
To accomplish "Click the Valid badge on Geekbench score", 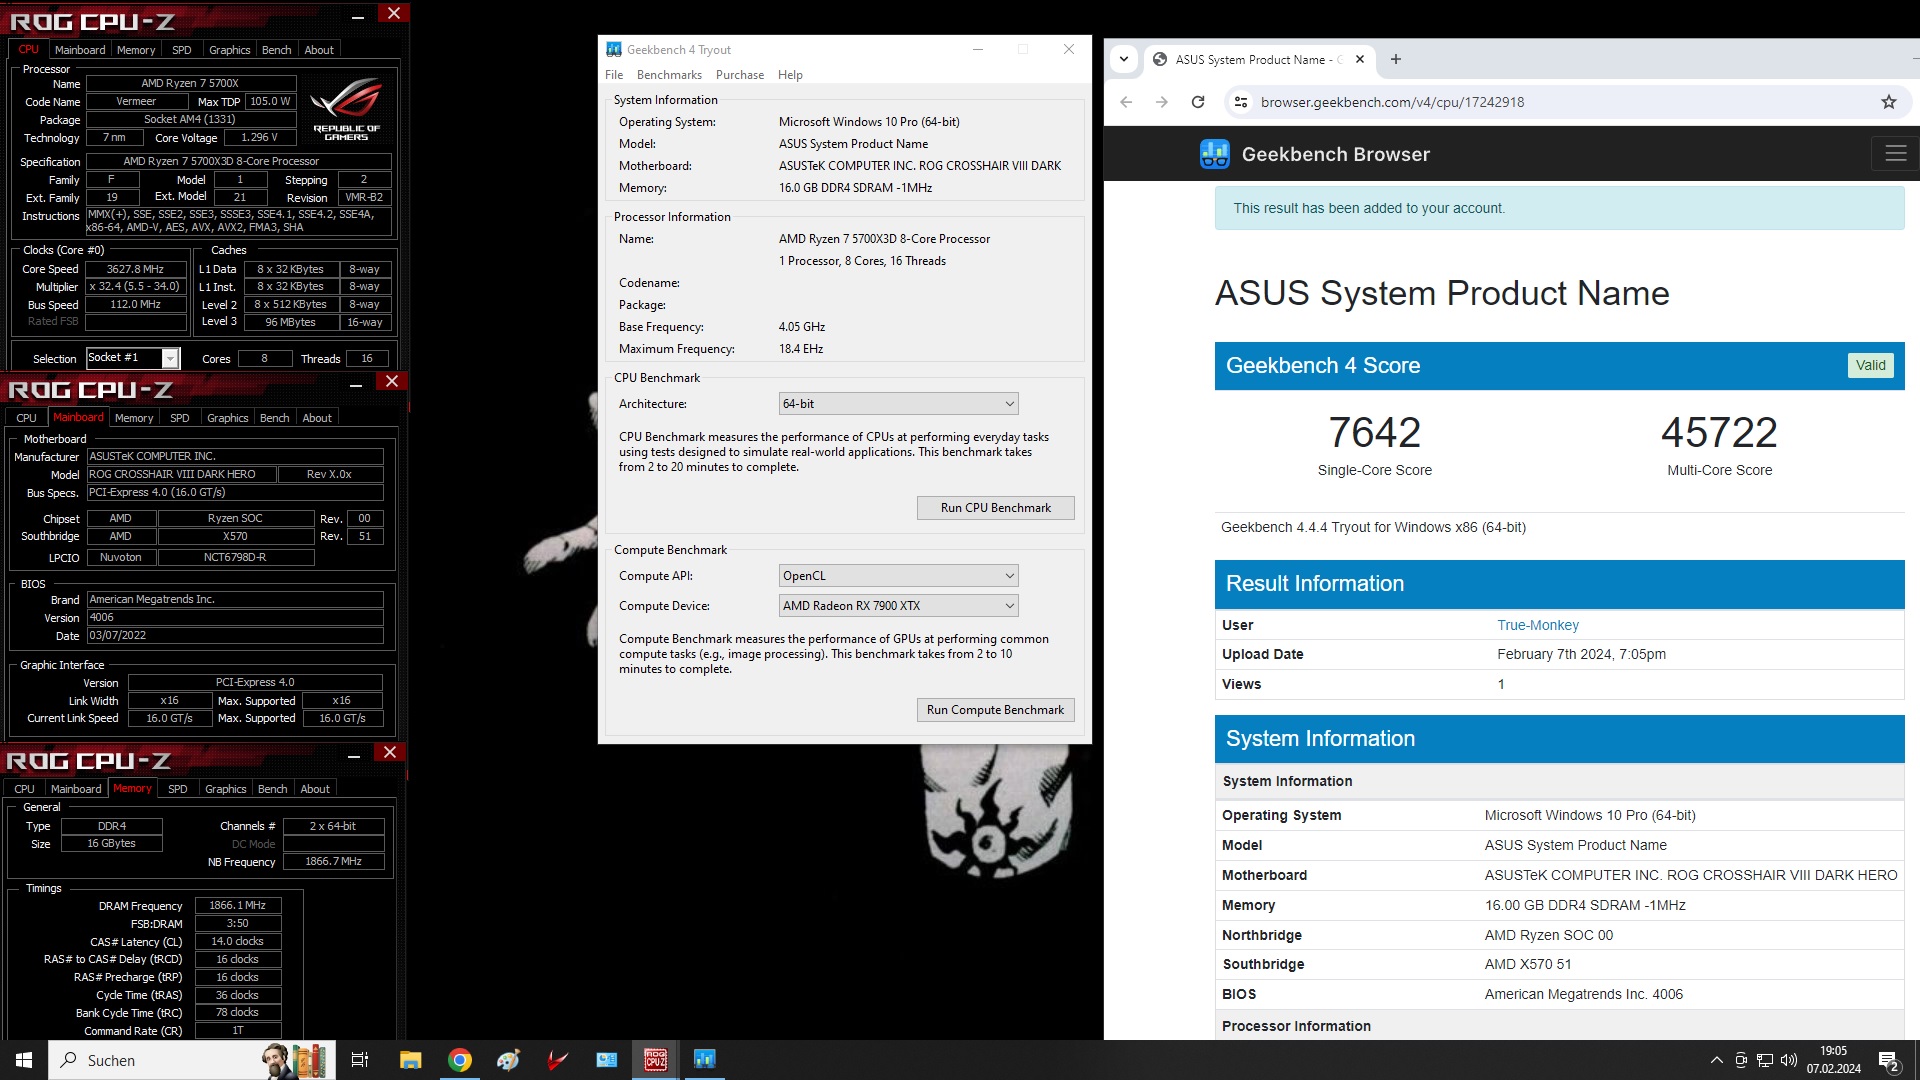I will pos(1870,365).
